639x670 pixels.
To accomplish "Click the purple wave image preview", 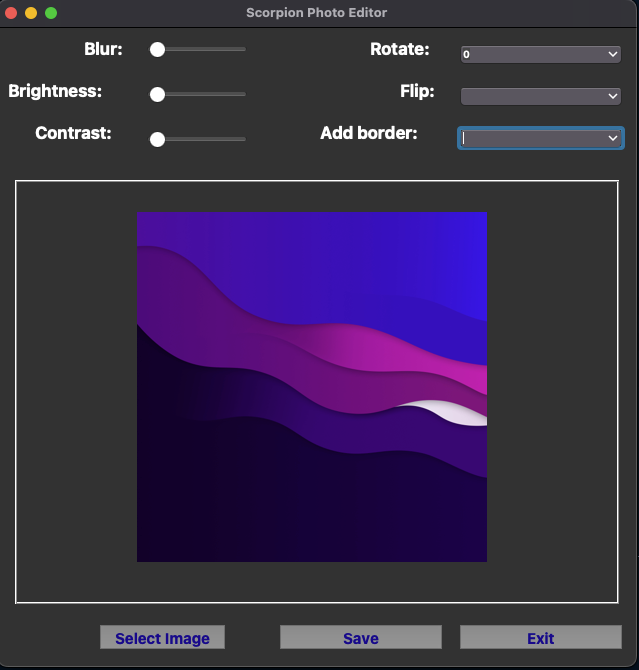I will (312, 387).
